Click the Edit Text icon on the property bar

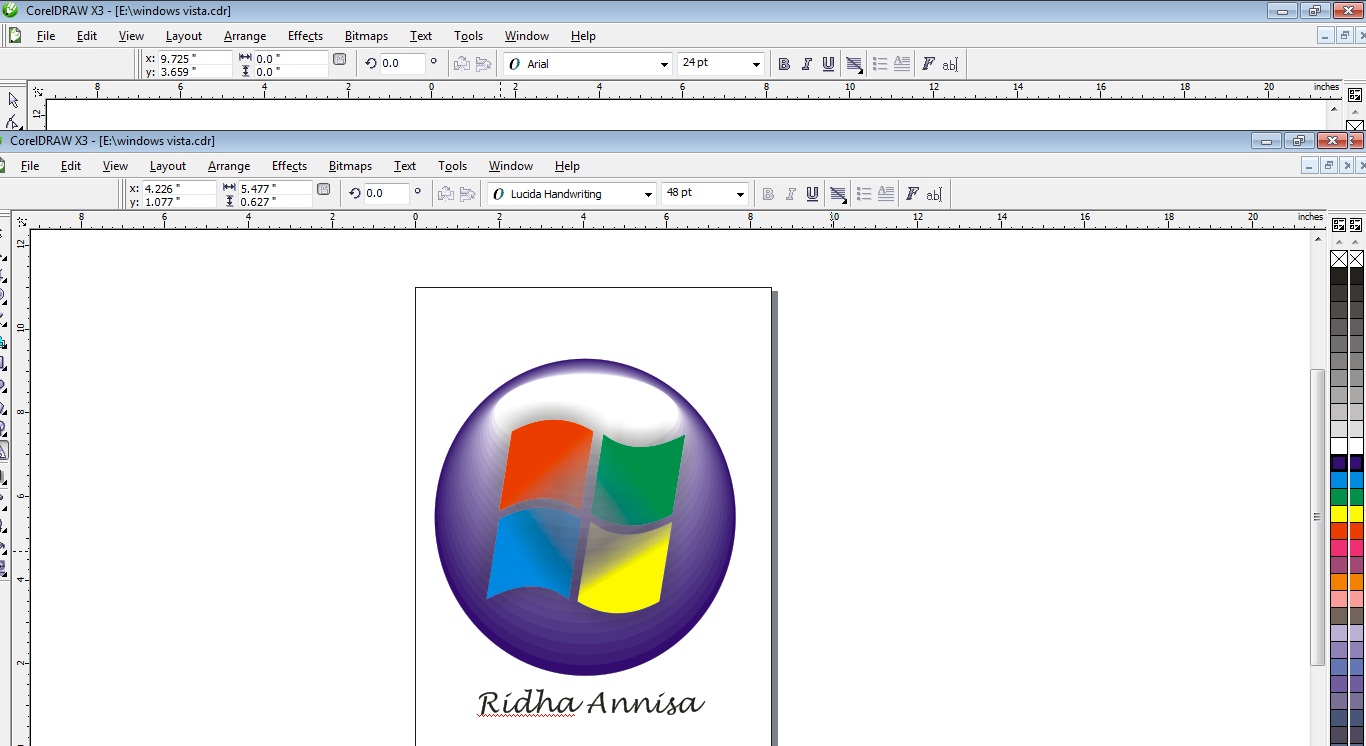[935, 193]
